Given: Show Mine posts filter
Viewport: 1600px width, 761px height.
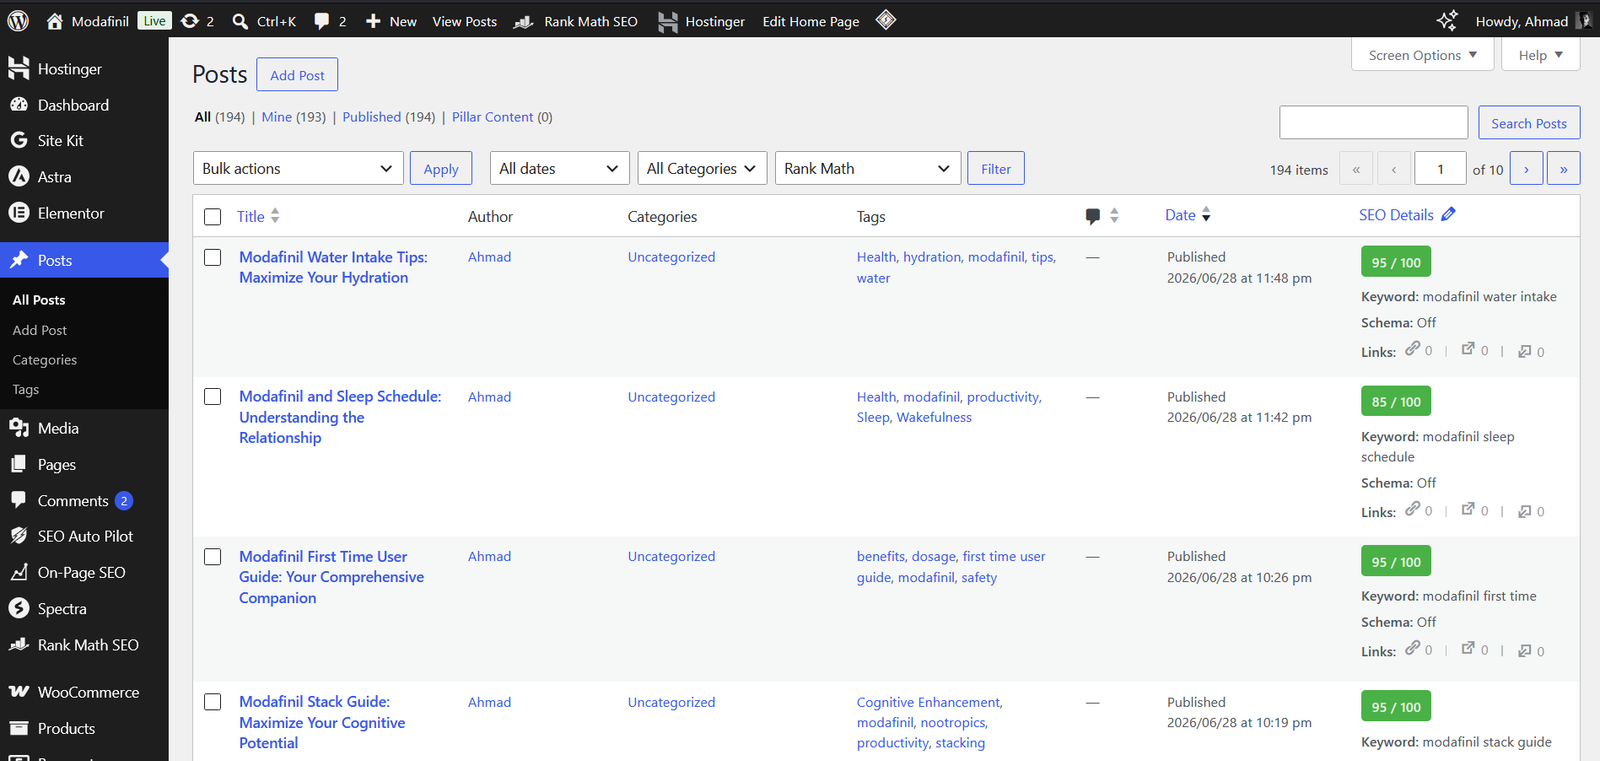Looking at the screenshot, I should 277,117.
